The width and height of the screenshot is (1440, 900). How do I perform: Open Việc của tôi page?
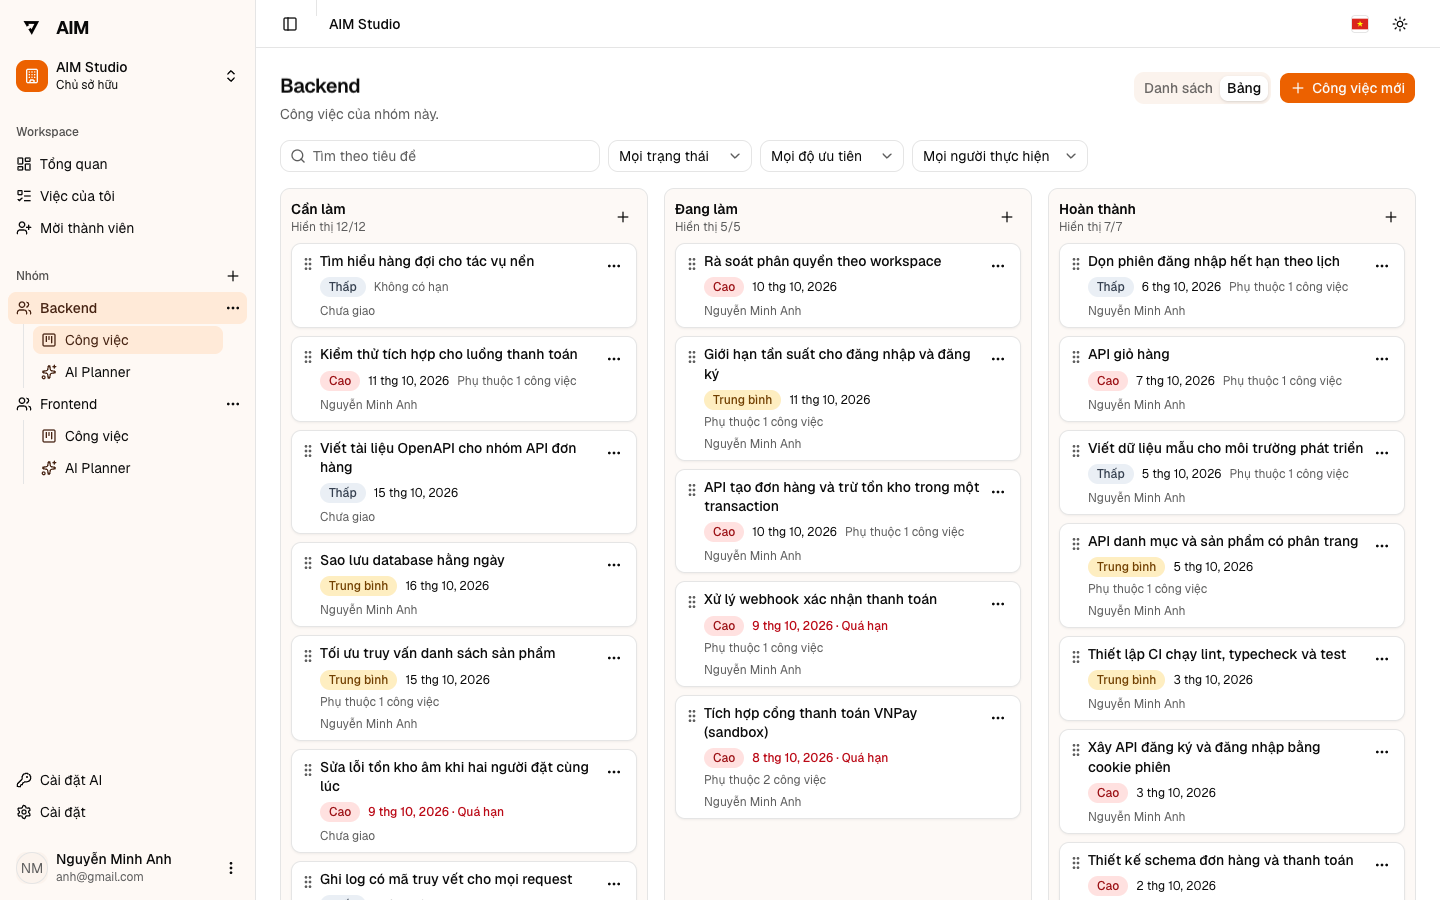click(128, 196)
